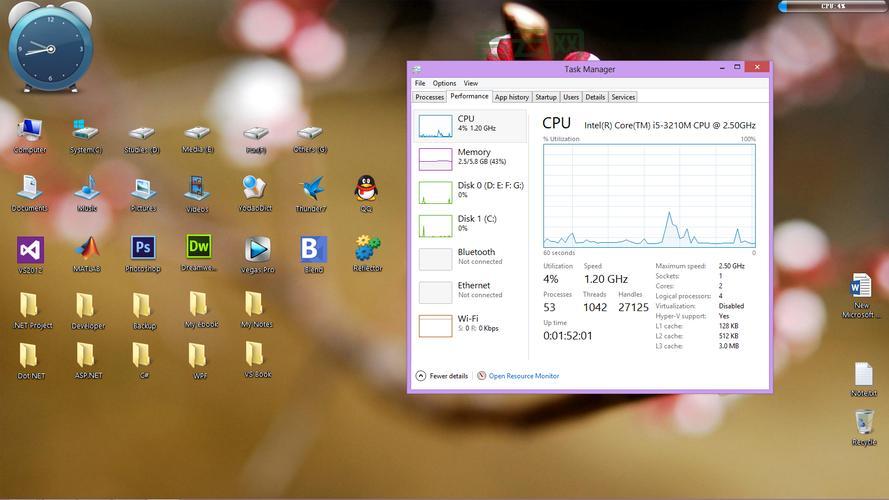The height and width of the screenshot is (500, 889).
Task: Select the Disk 1 (C:) entry
Action: click(x=471, y=226)
